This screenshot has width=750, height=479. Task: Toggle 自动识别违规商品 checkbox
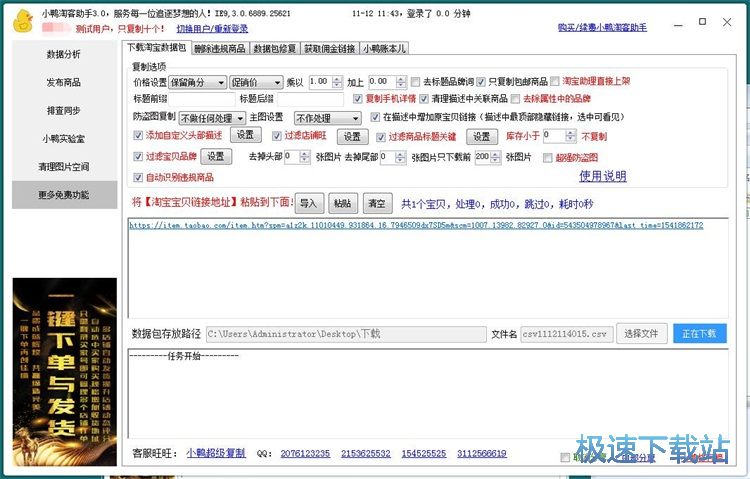138,178
